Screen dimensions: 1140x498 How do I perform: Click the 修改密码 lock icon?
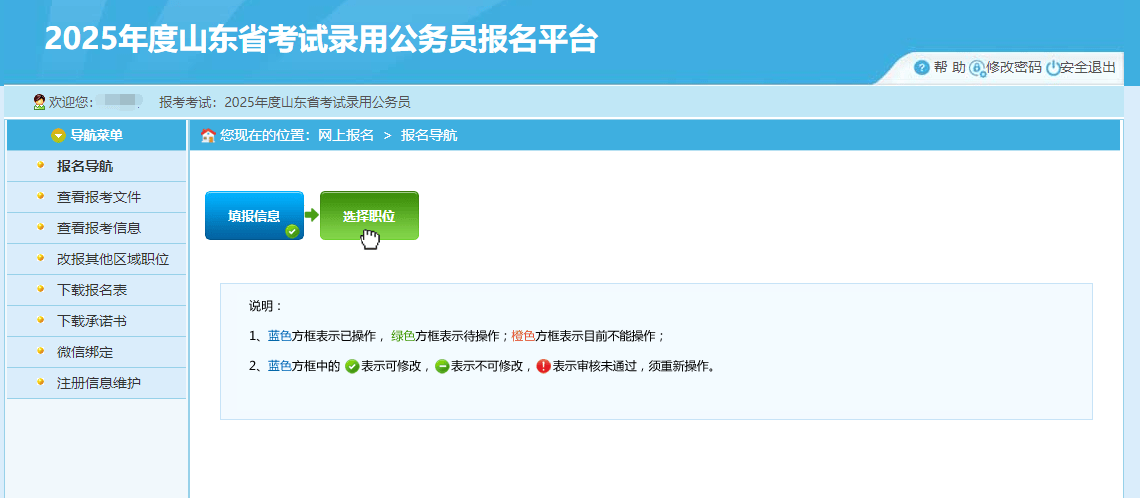click(977, 68)
